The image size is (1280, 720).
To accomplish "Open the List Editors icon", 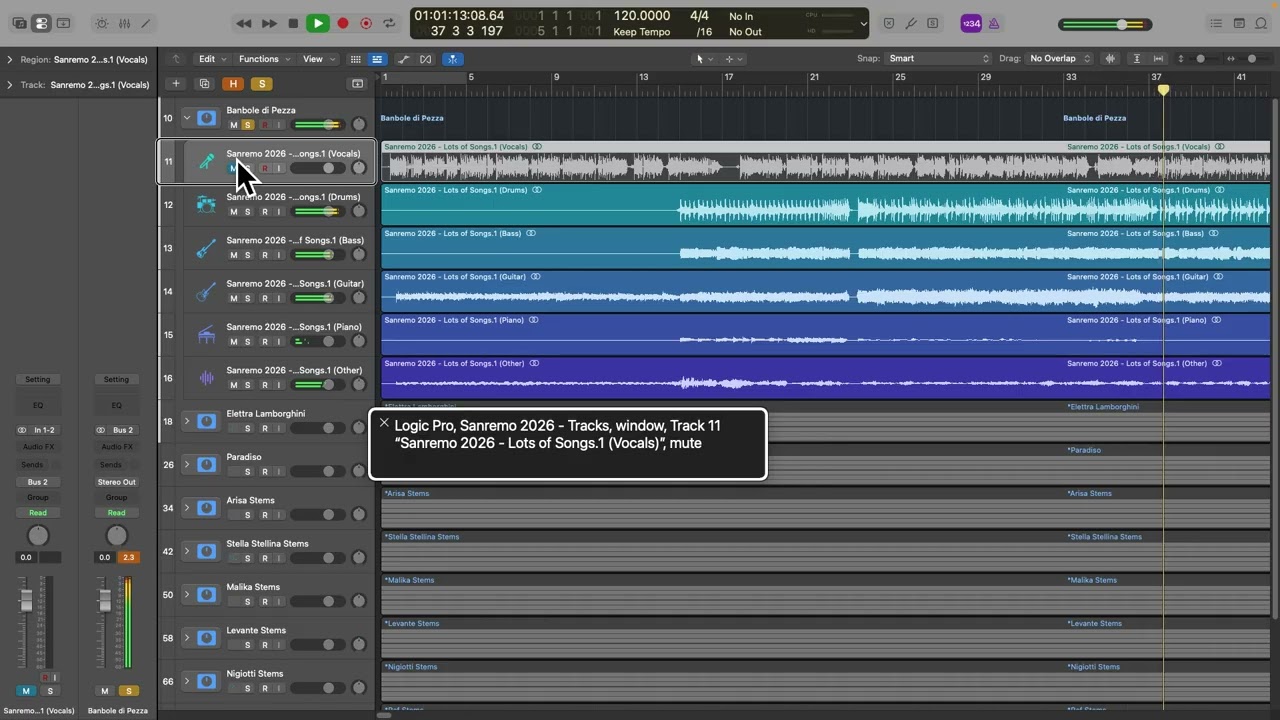I will [x=1216, y=23].
